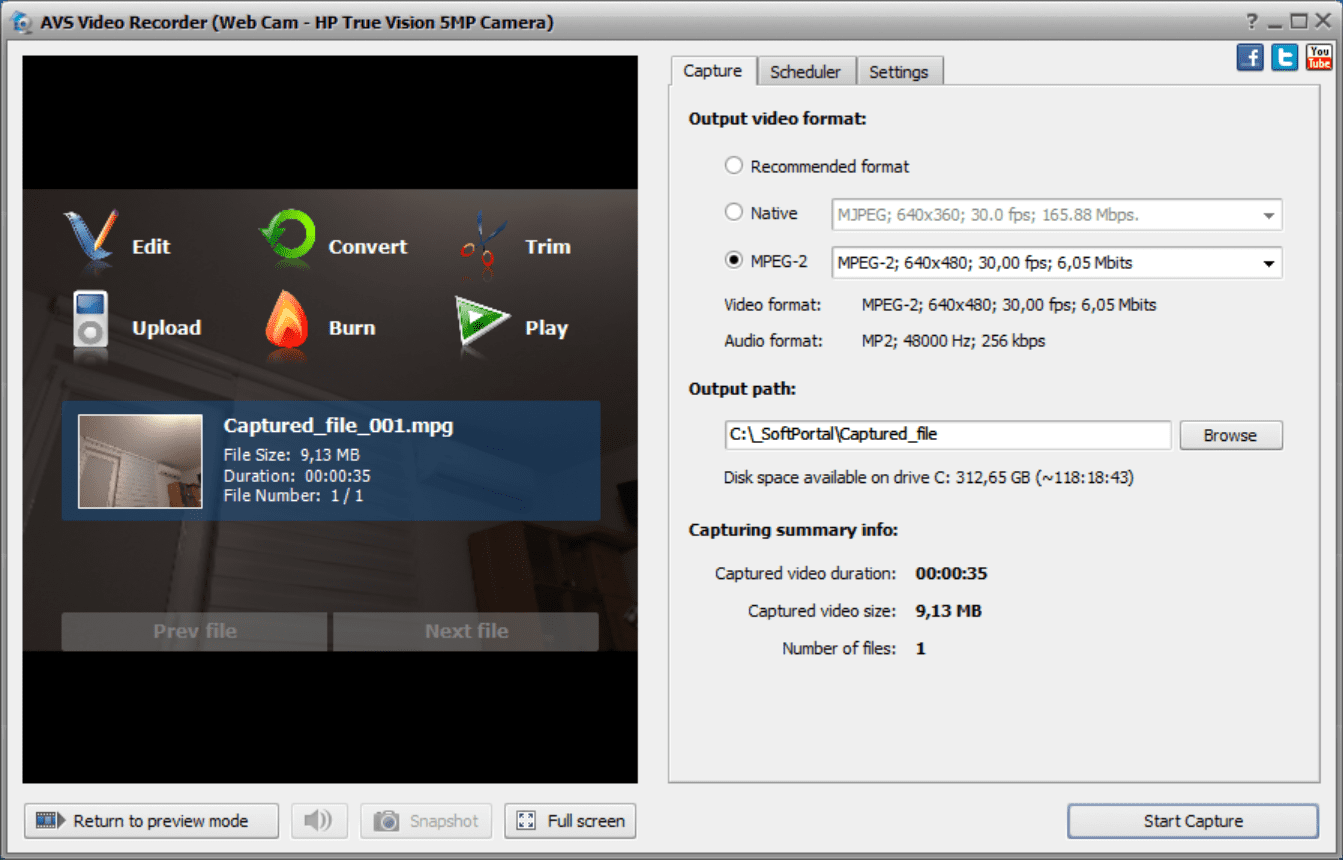The width and height of the screenshot is (1343, 860).
Task: Click the Captured_file_001.mpg file name
Action: click(338, 426)
